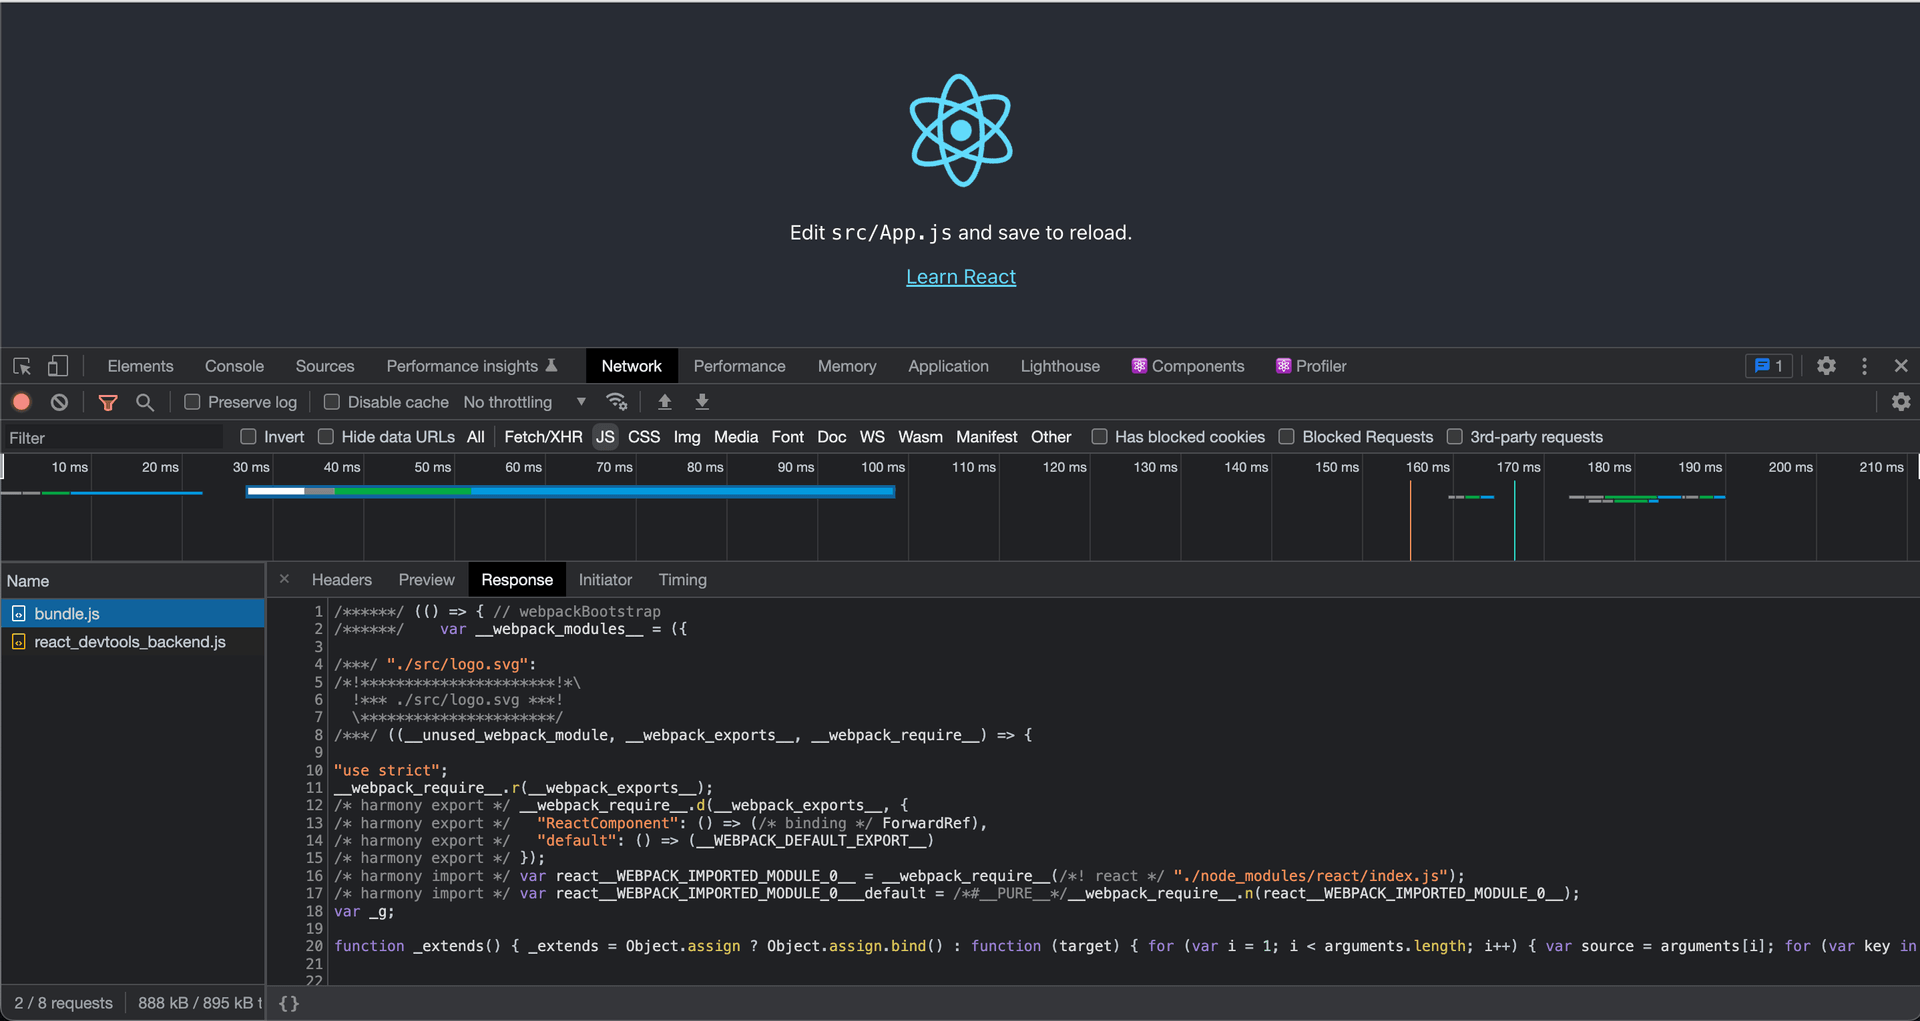The height and width of the screenshot is (1021, 1920).
Task: Open network conditions settings
Action: pyautogui.click(x=617, y=402)
